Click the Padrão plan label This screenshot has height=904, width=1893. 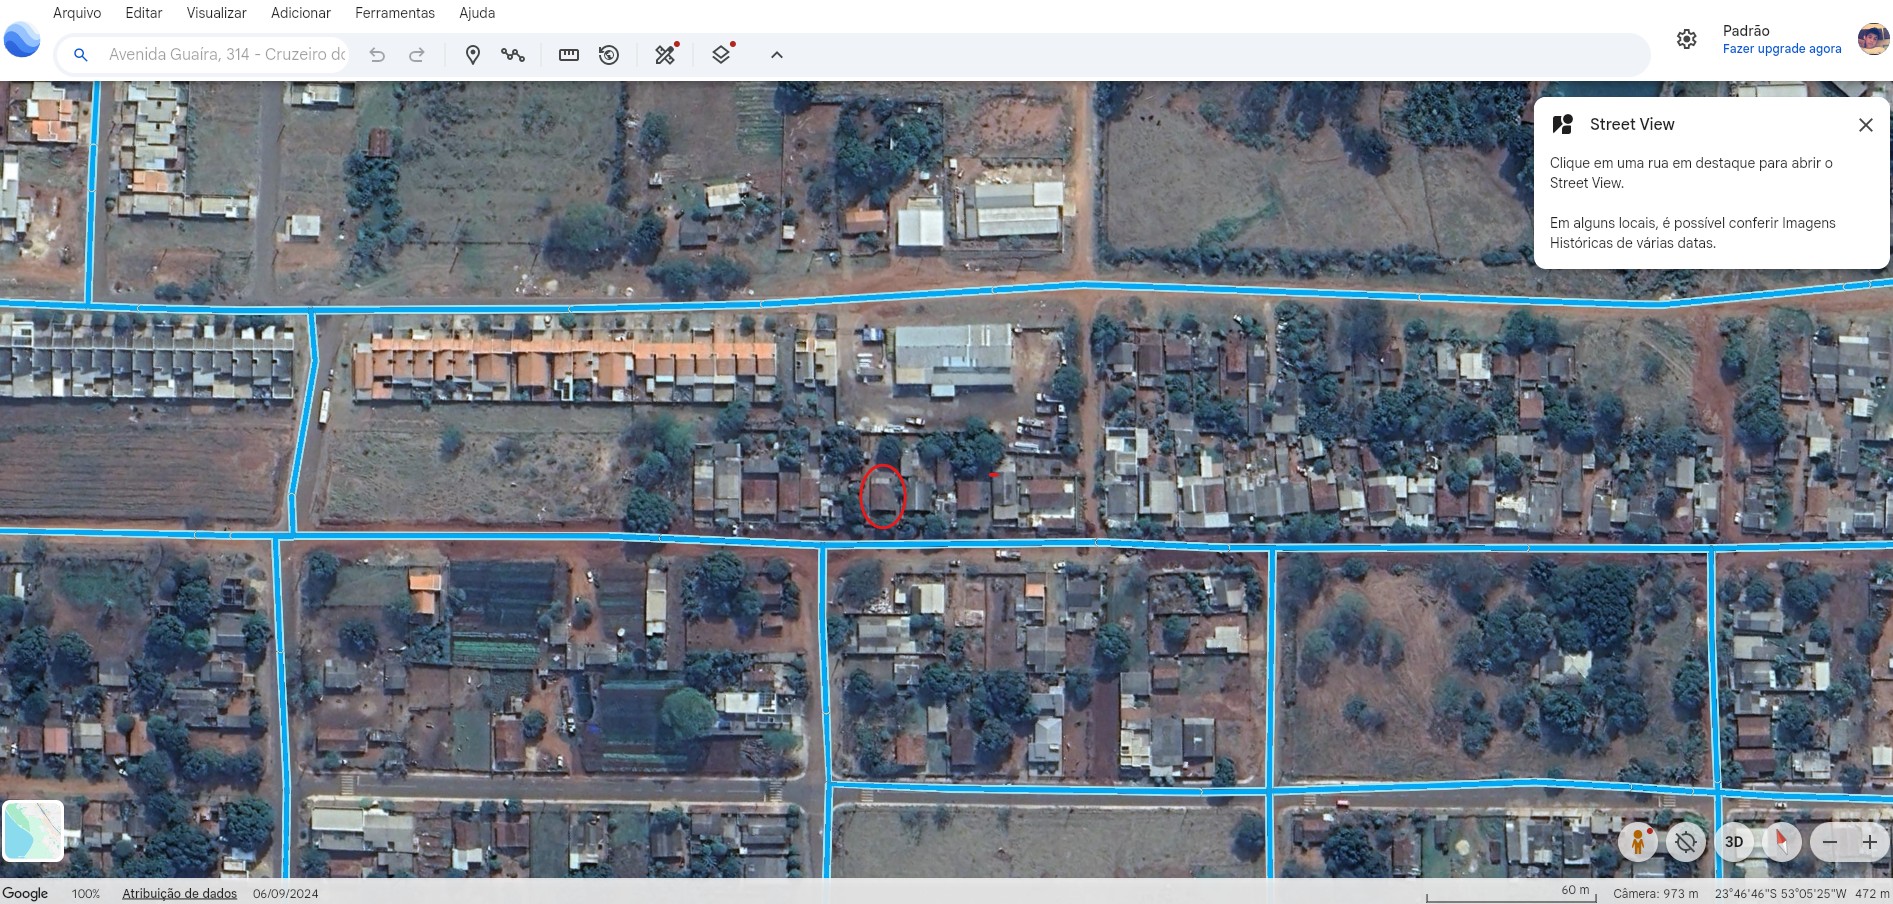1746,31
